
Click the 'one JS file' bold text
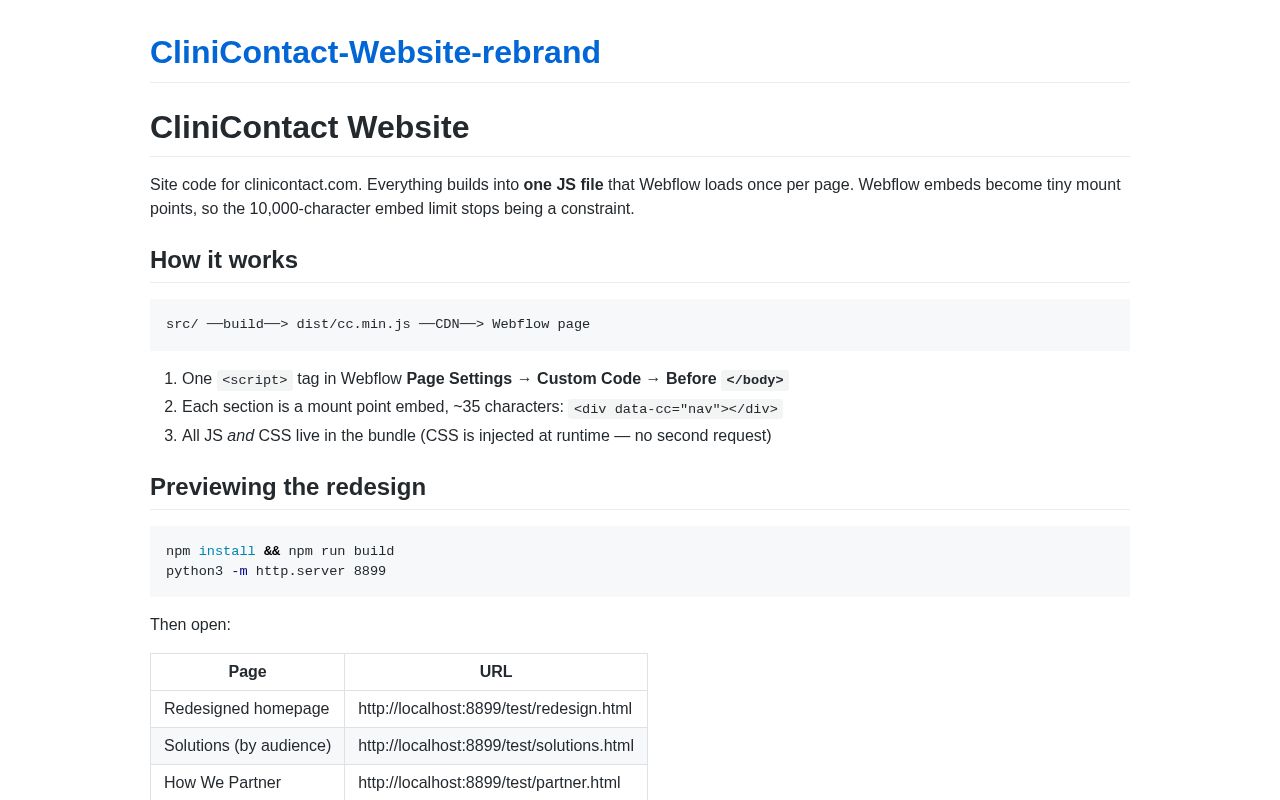click(563, 185)
